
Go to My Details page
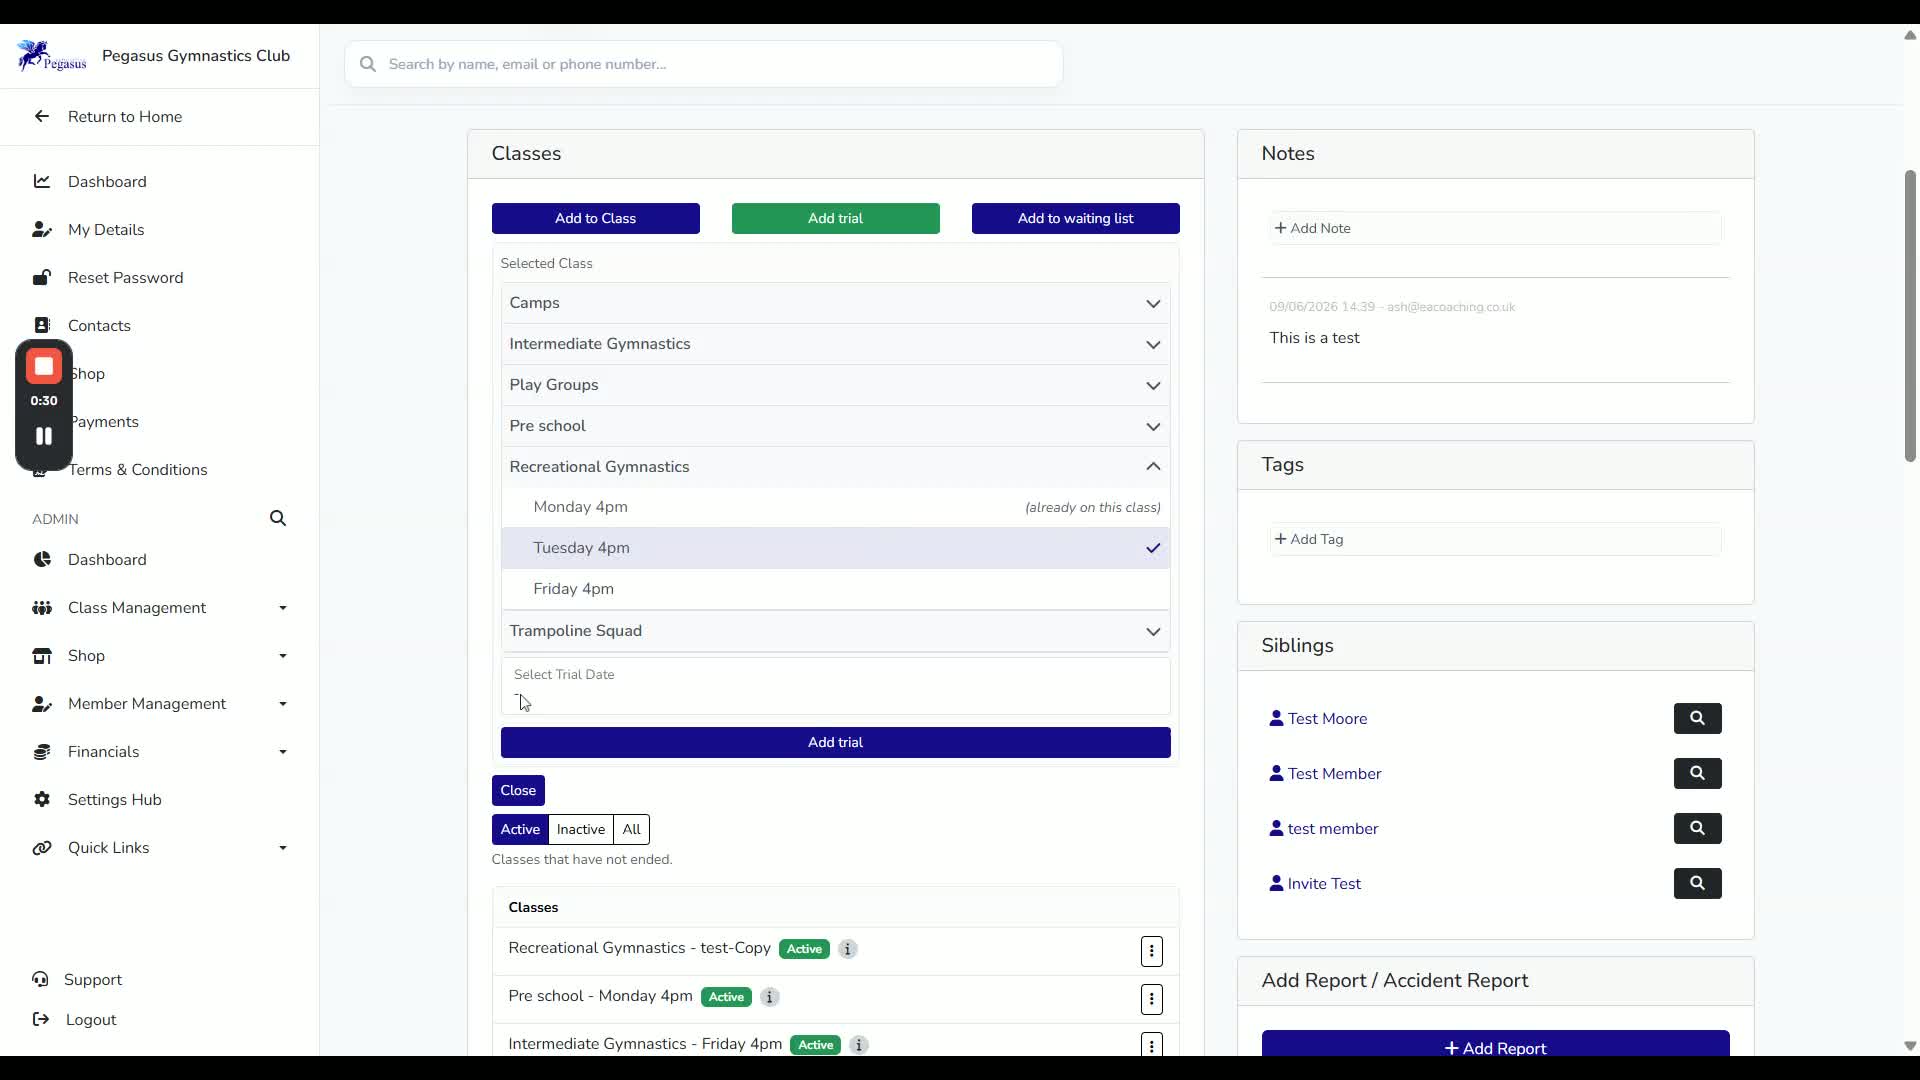pos(106,230)
